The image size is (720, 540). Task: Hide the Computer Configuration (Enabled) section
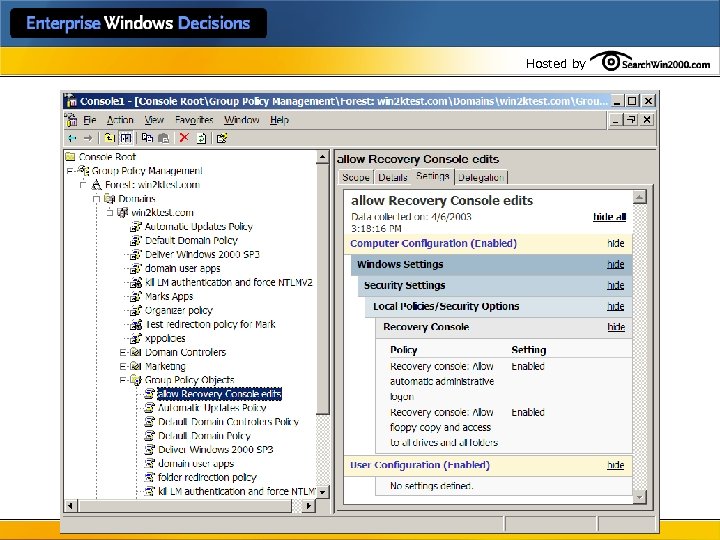tap(615, 243)
